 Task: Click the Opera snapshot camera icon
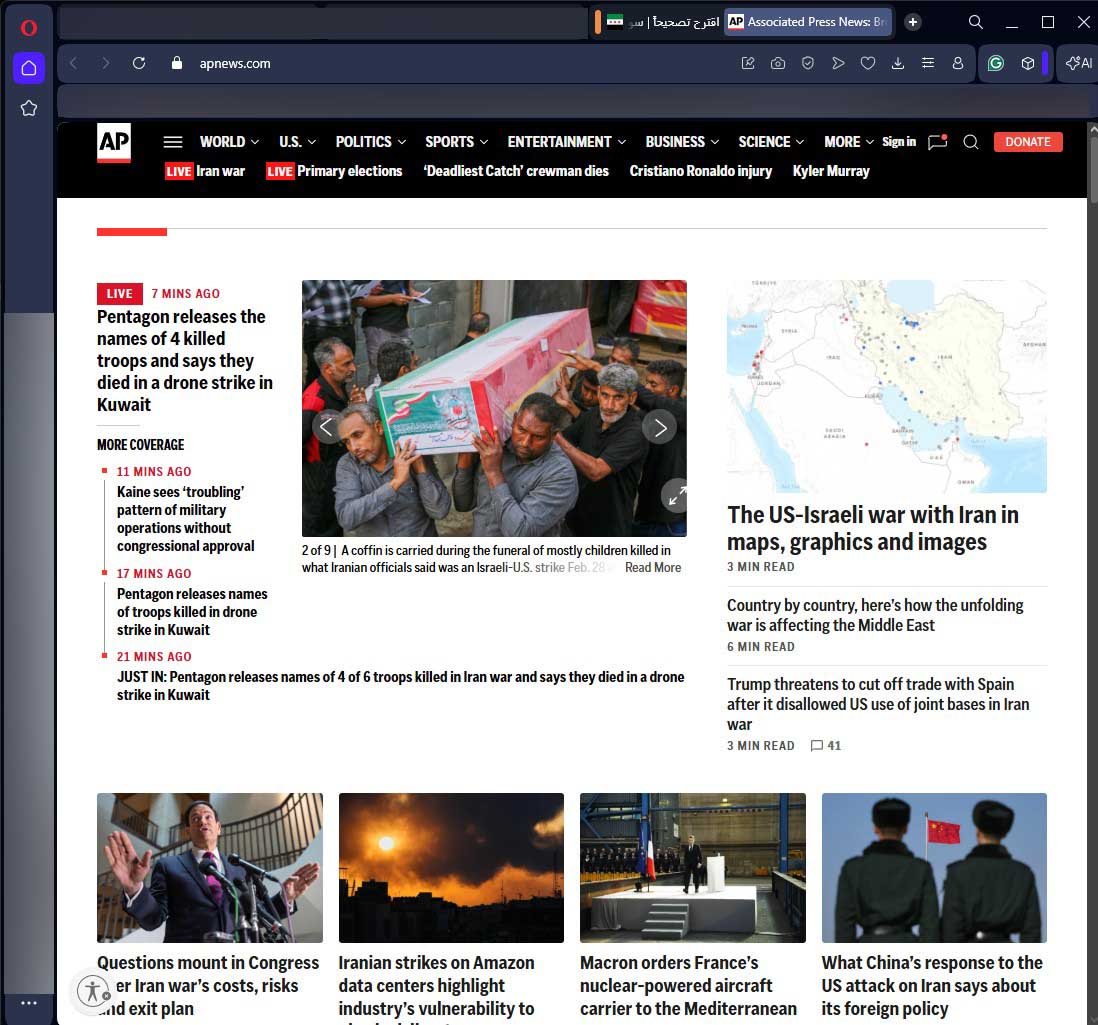click(777, 63)
